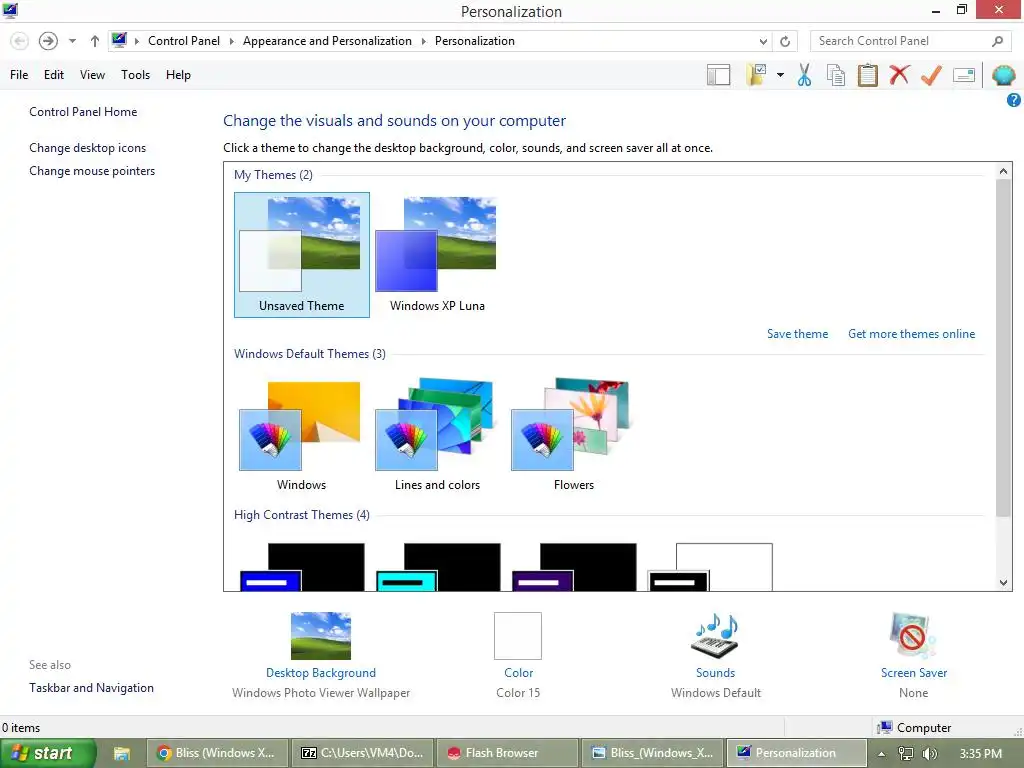Image resolution: width=1024 pixels, height=768 pixels.
Task: Click the Refresh button in address bar
Action: pyautogui.click(x=785, y=41)
